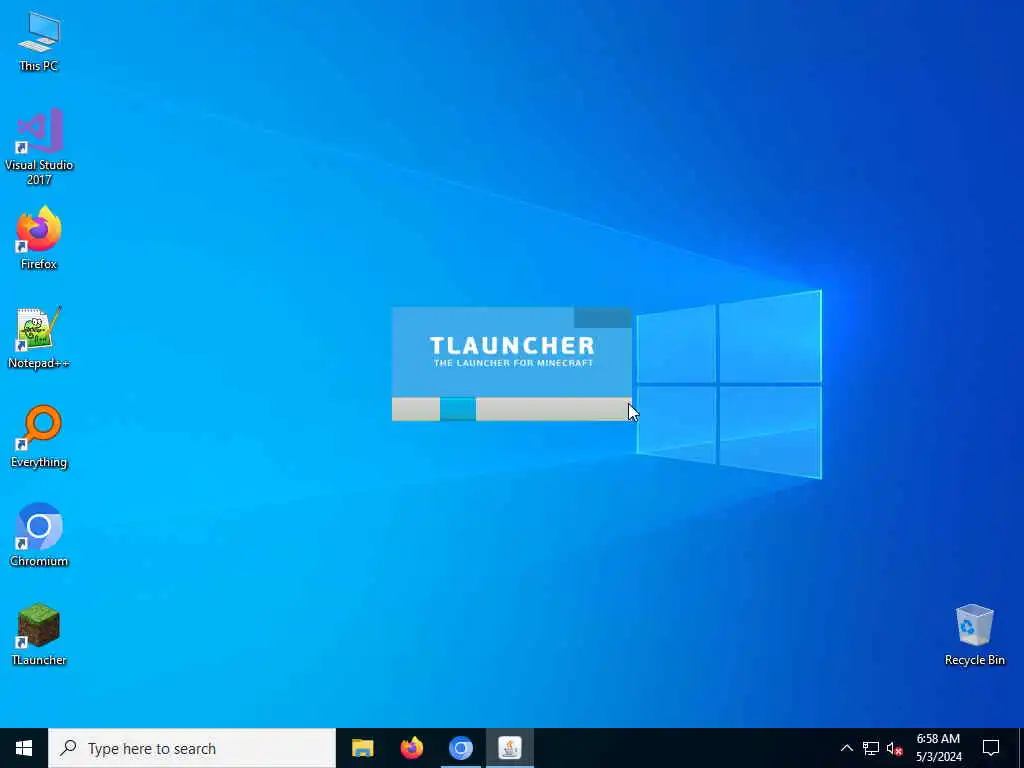Open the clock showing 6:58 AM
1024x768 pixels.
[938, 748]
